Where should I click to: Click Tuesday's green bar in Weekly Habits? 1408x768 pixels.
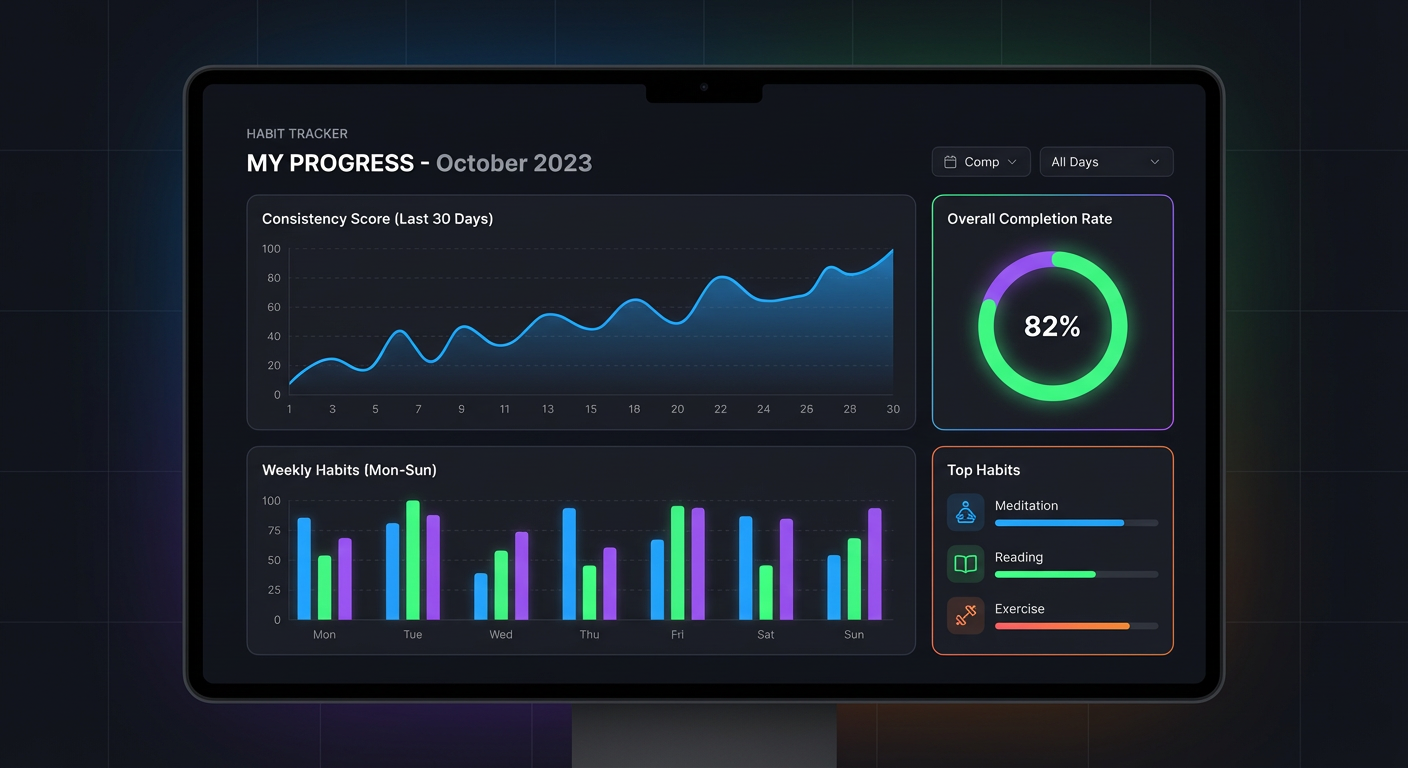click(x=412, y=560)
